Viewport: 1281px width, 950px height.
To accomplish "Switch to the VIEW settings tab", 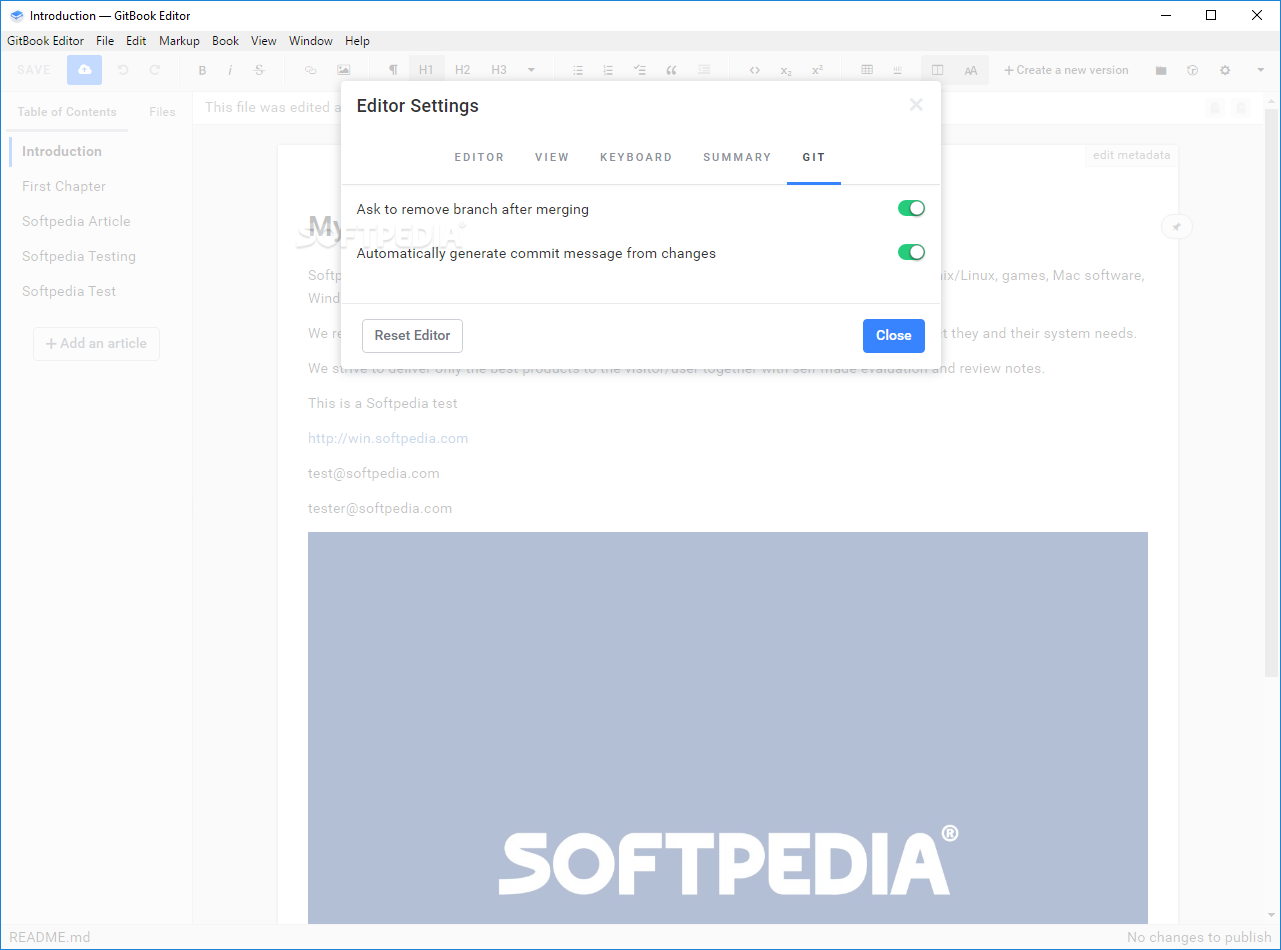I will 552,157.
